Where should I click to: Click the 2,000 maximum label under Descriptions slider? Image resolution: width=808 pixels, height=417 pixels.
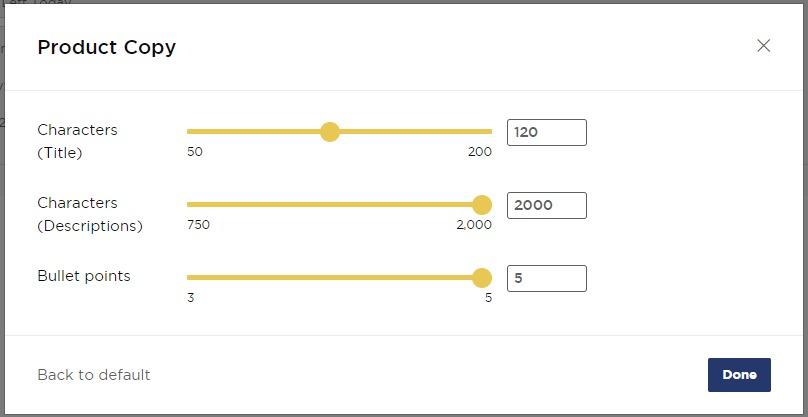coord(474,225)
